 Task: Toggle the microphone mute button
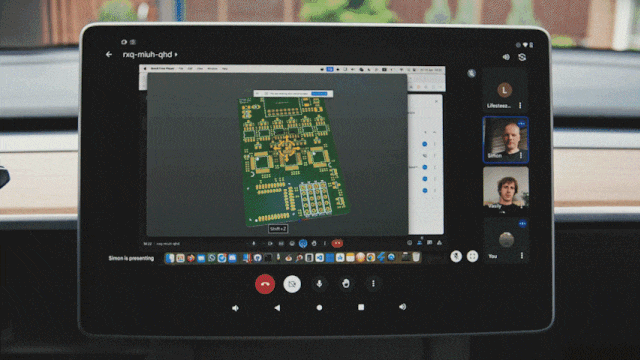(x=319, y=284)
